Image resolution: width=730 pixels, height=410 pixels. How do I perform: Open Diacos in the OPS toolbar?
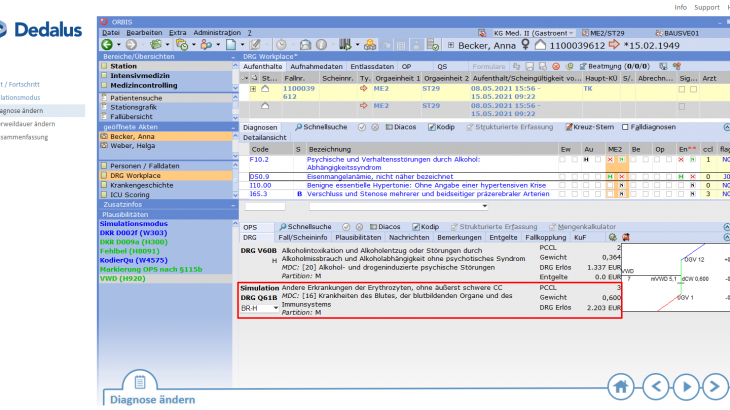pyautogui.click(x=389, y=227)
